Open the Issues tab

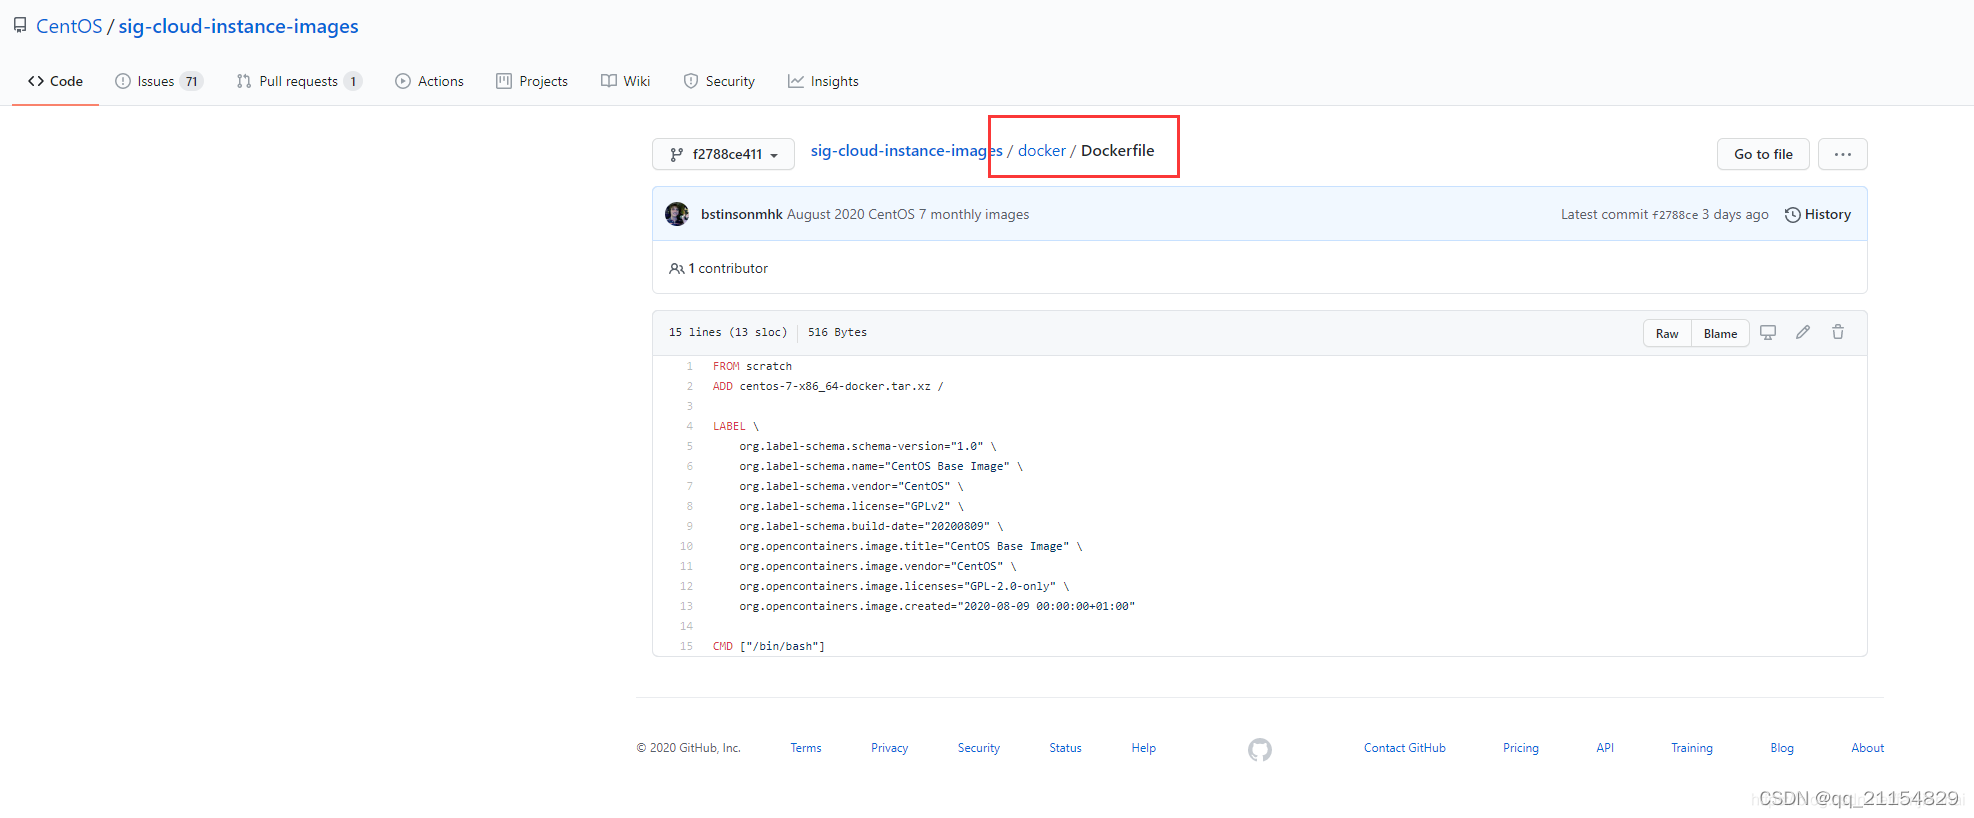(159, 81)
